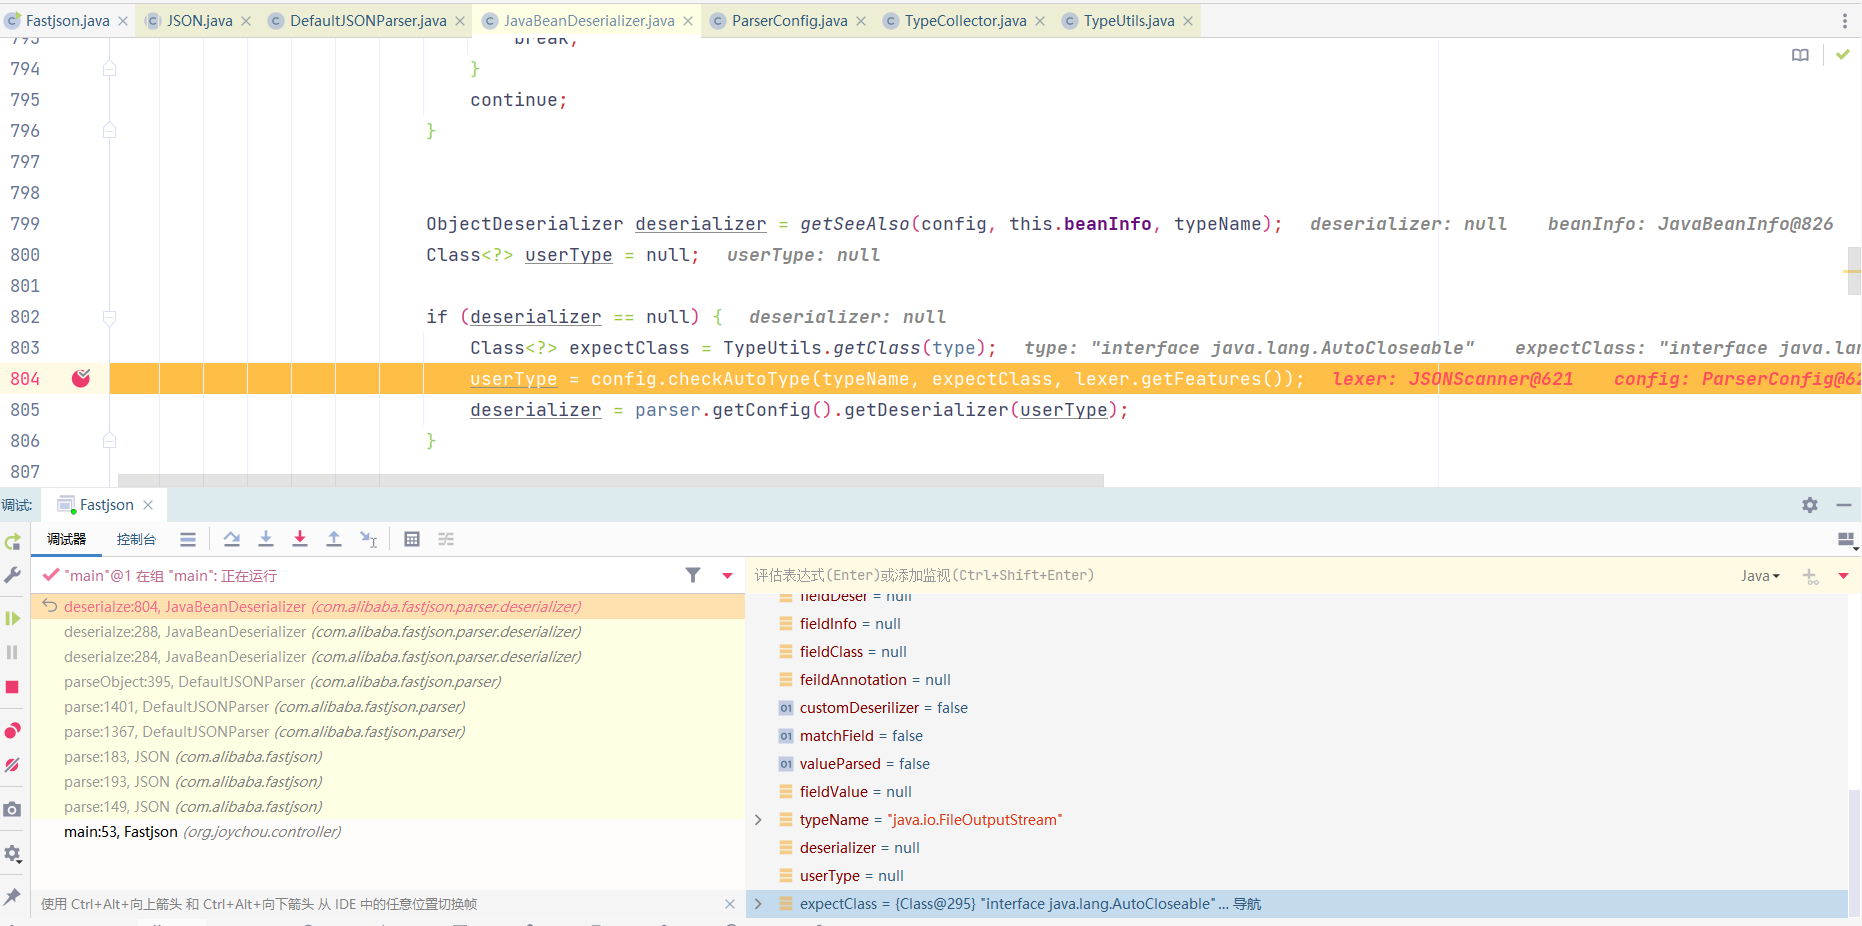Click checkAutoType method call on line 804
The width and height of the screenshot is (1862, 926).
point(740,379)
